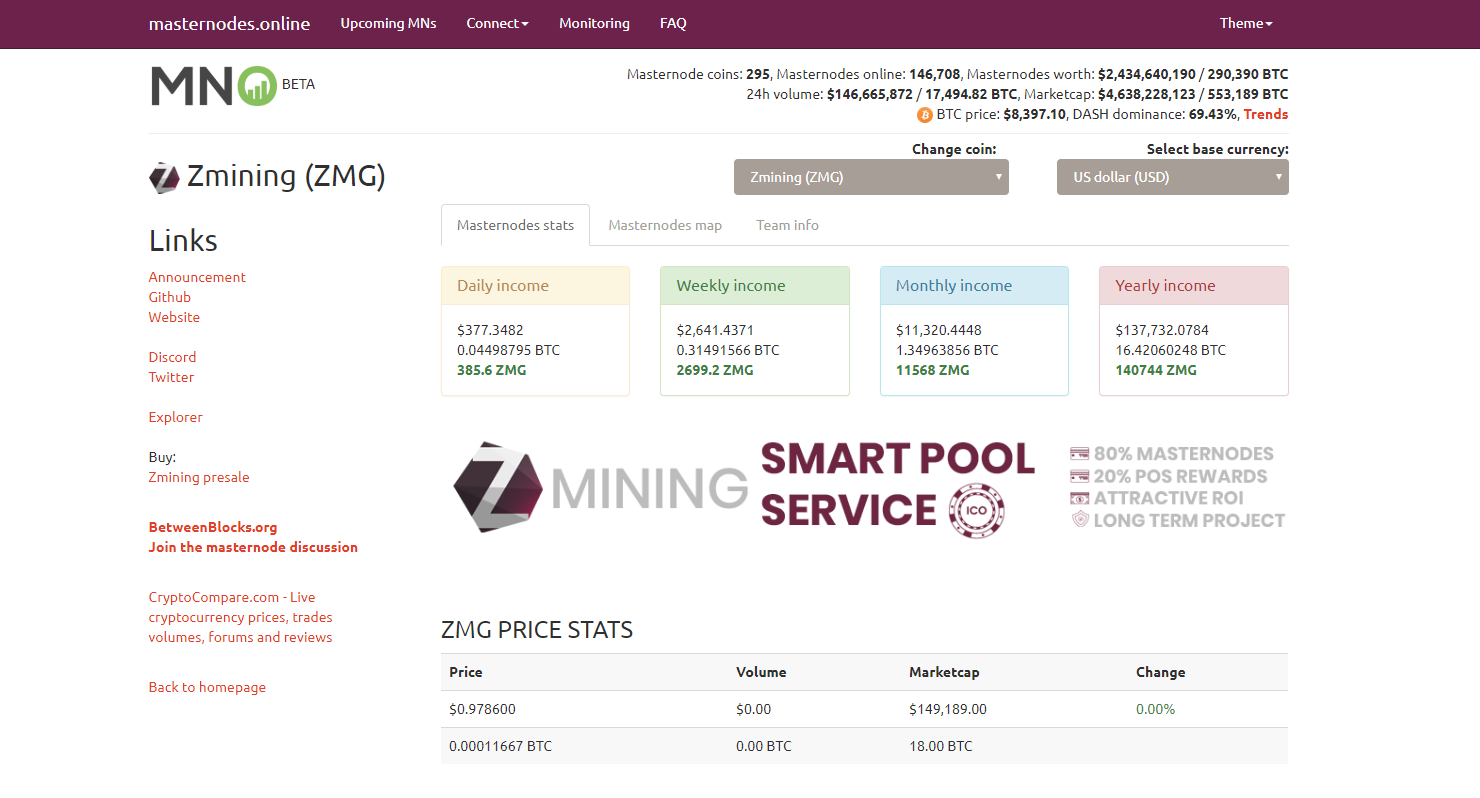Open the Announcement link
Viewport: 1480px width, 798px height.
(x=197, y=277)
